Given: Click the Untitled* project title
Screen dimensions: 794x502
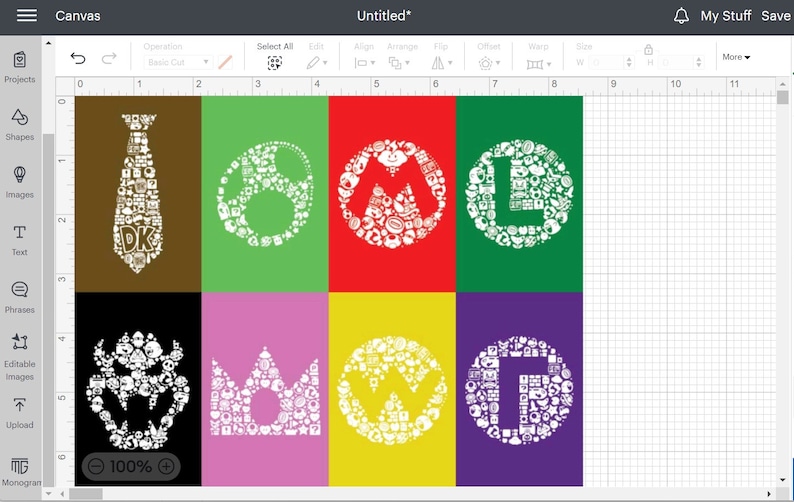Looking at the screenshot, I should [x=384, y=16].
